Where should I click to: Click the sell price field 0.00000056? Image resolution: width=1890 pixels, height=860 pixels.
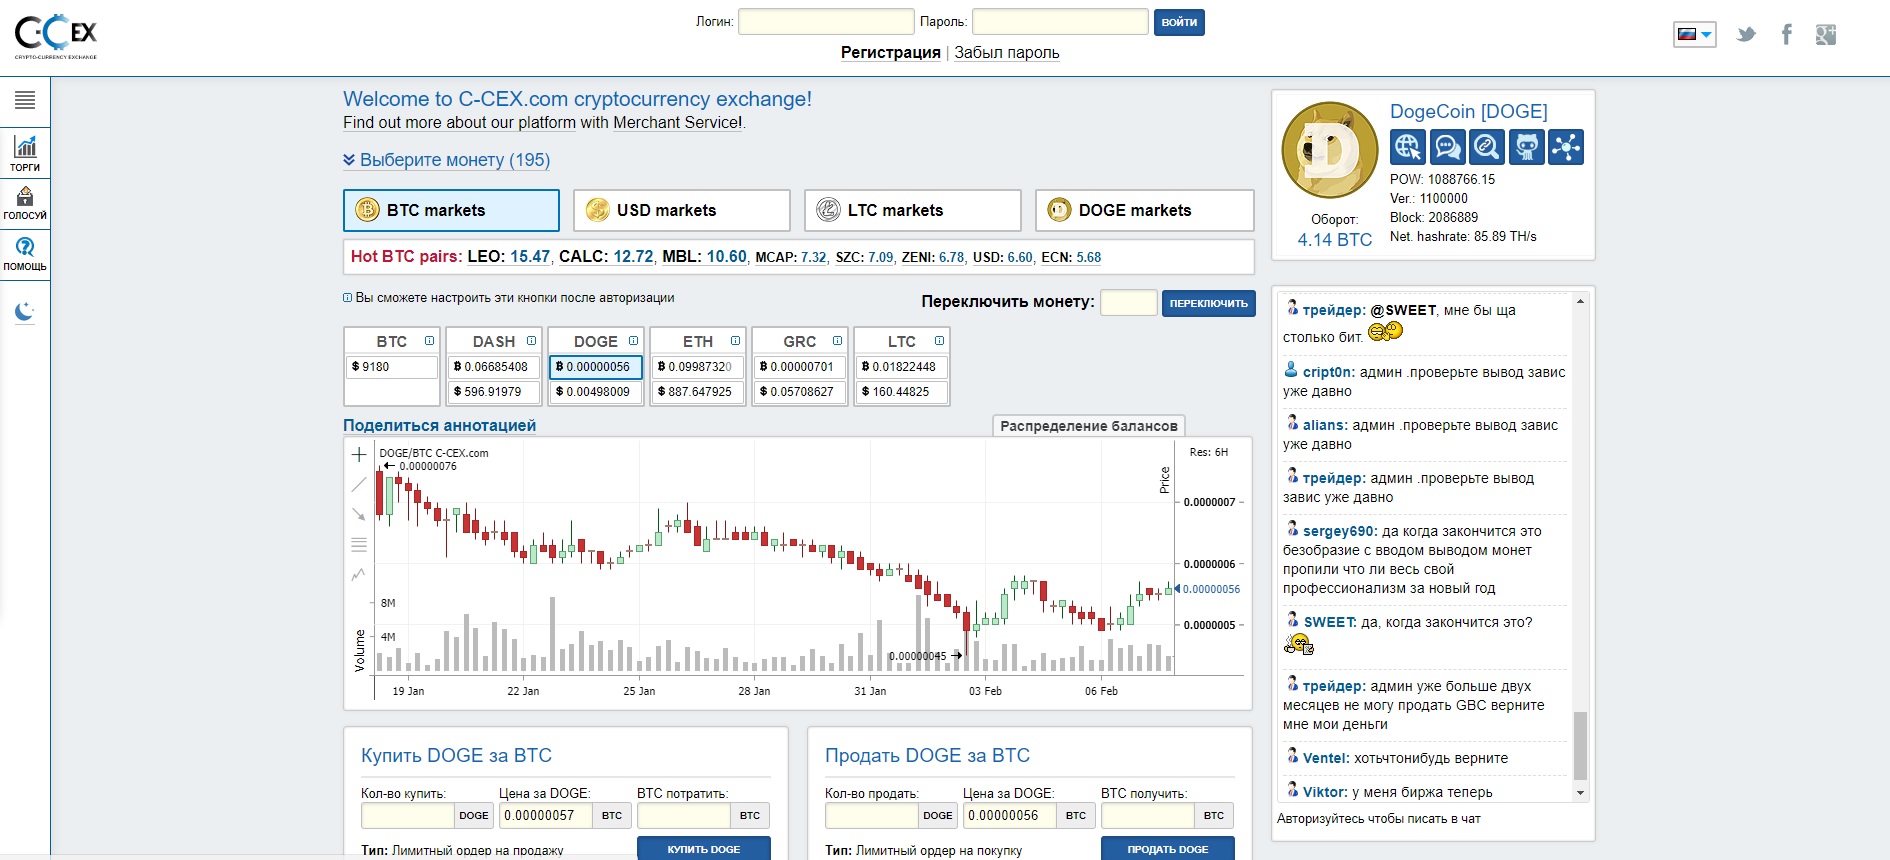[1010, 816]
